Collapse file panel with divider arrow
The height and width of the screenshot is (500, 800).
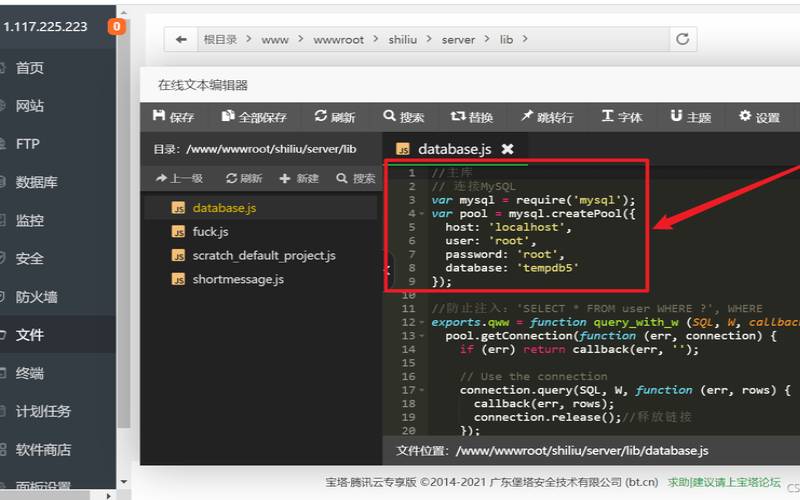pyautogui.click(x=388, y=269)
